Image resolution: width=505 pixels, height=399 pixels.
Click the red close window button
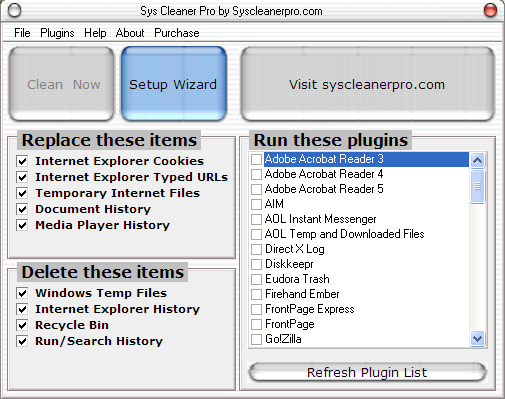tap(490, 10)
